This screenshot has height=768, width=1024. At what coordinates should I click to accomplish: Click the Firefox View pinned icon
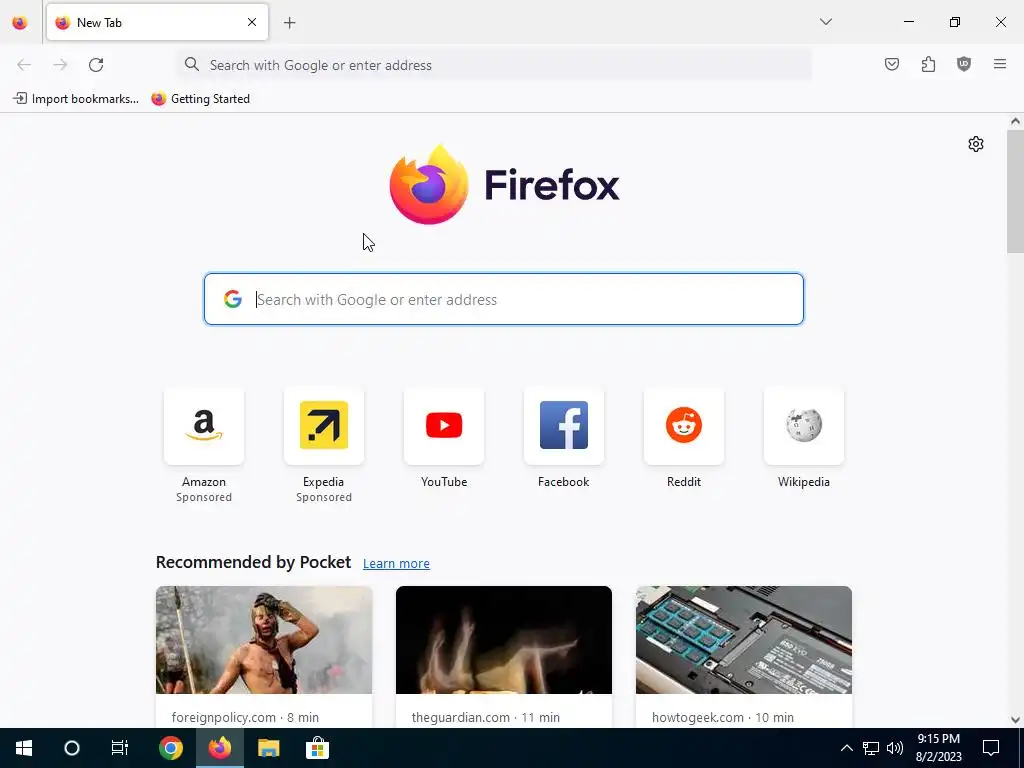(x=20, y=22)
